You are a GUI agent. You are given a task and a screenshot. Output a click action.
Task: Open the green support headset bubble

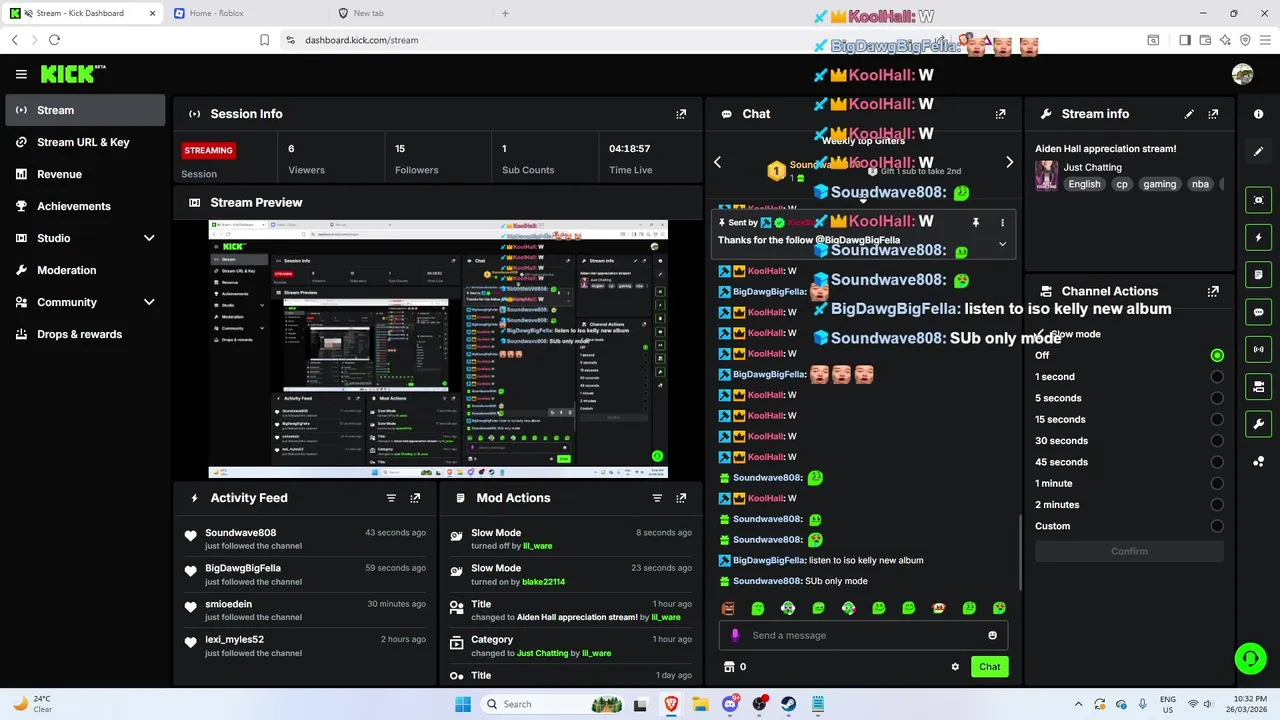point(1250,658)
